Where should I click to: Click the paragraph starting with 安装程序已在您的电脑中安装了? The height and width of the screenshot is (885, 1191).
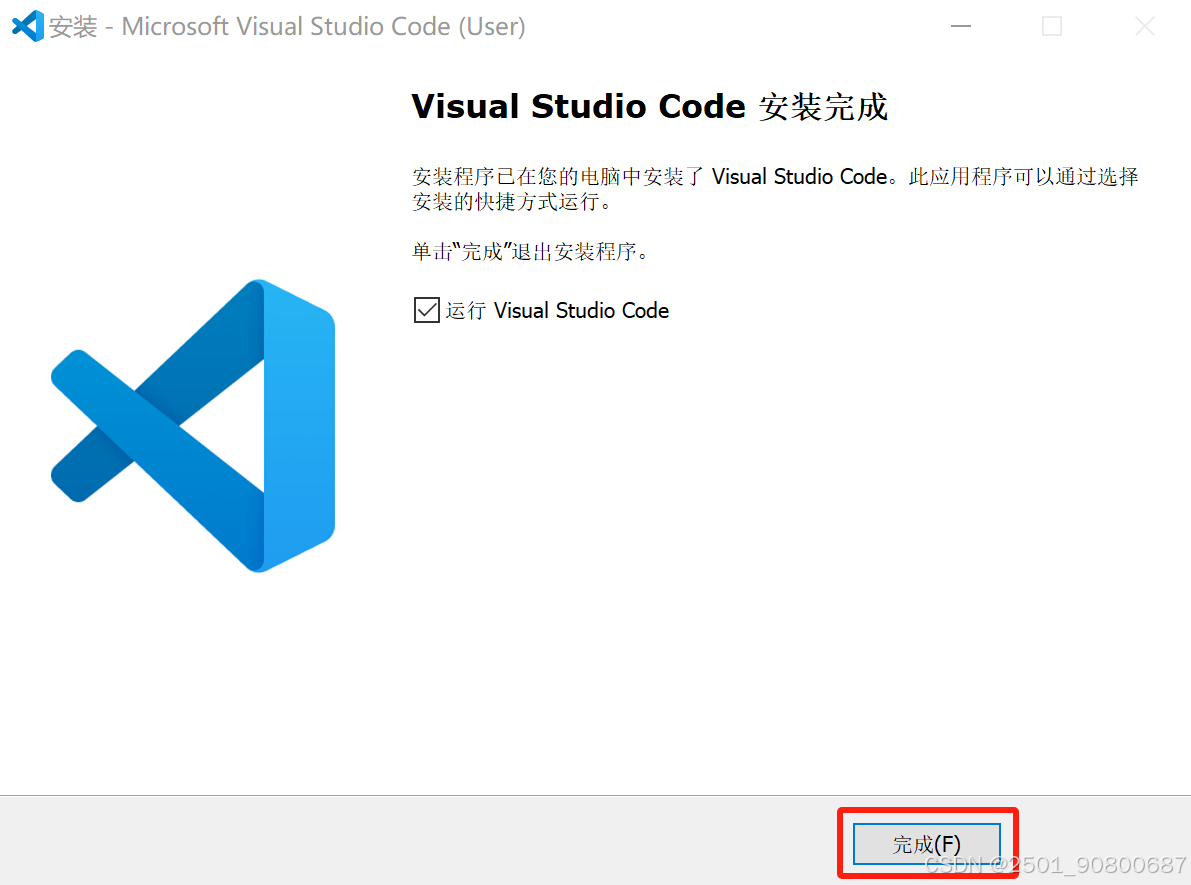[x=775, y=189]
